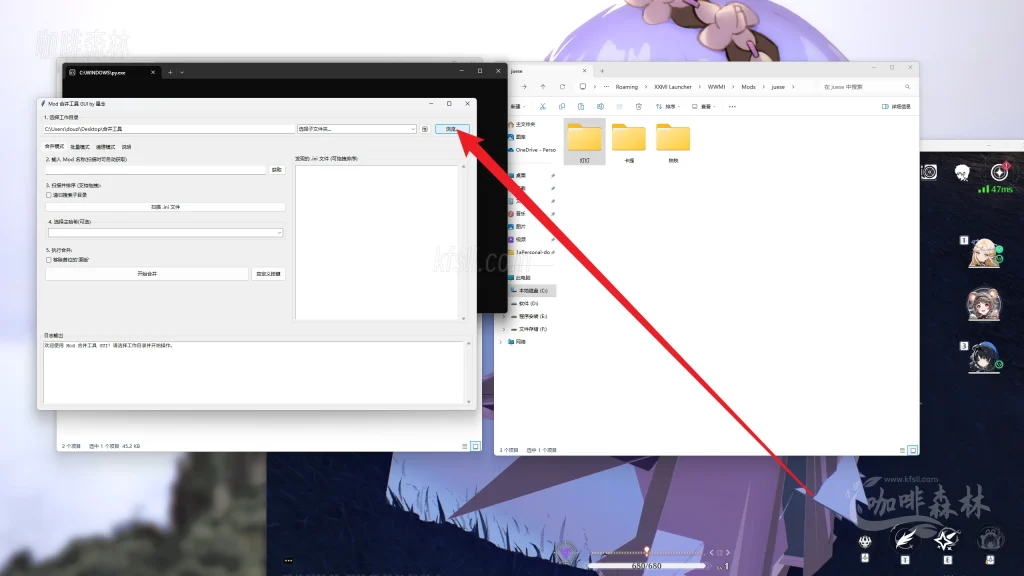The image size is (1024, 576).
Task: Click the scan .ini files button
Action: click(165, 207)
